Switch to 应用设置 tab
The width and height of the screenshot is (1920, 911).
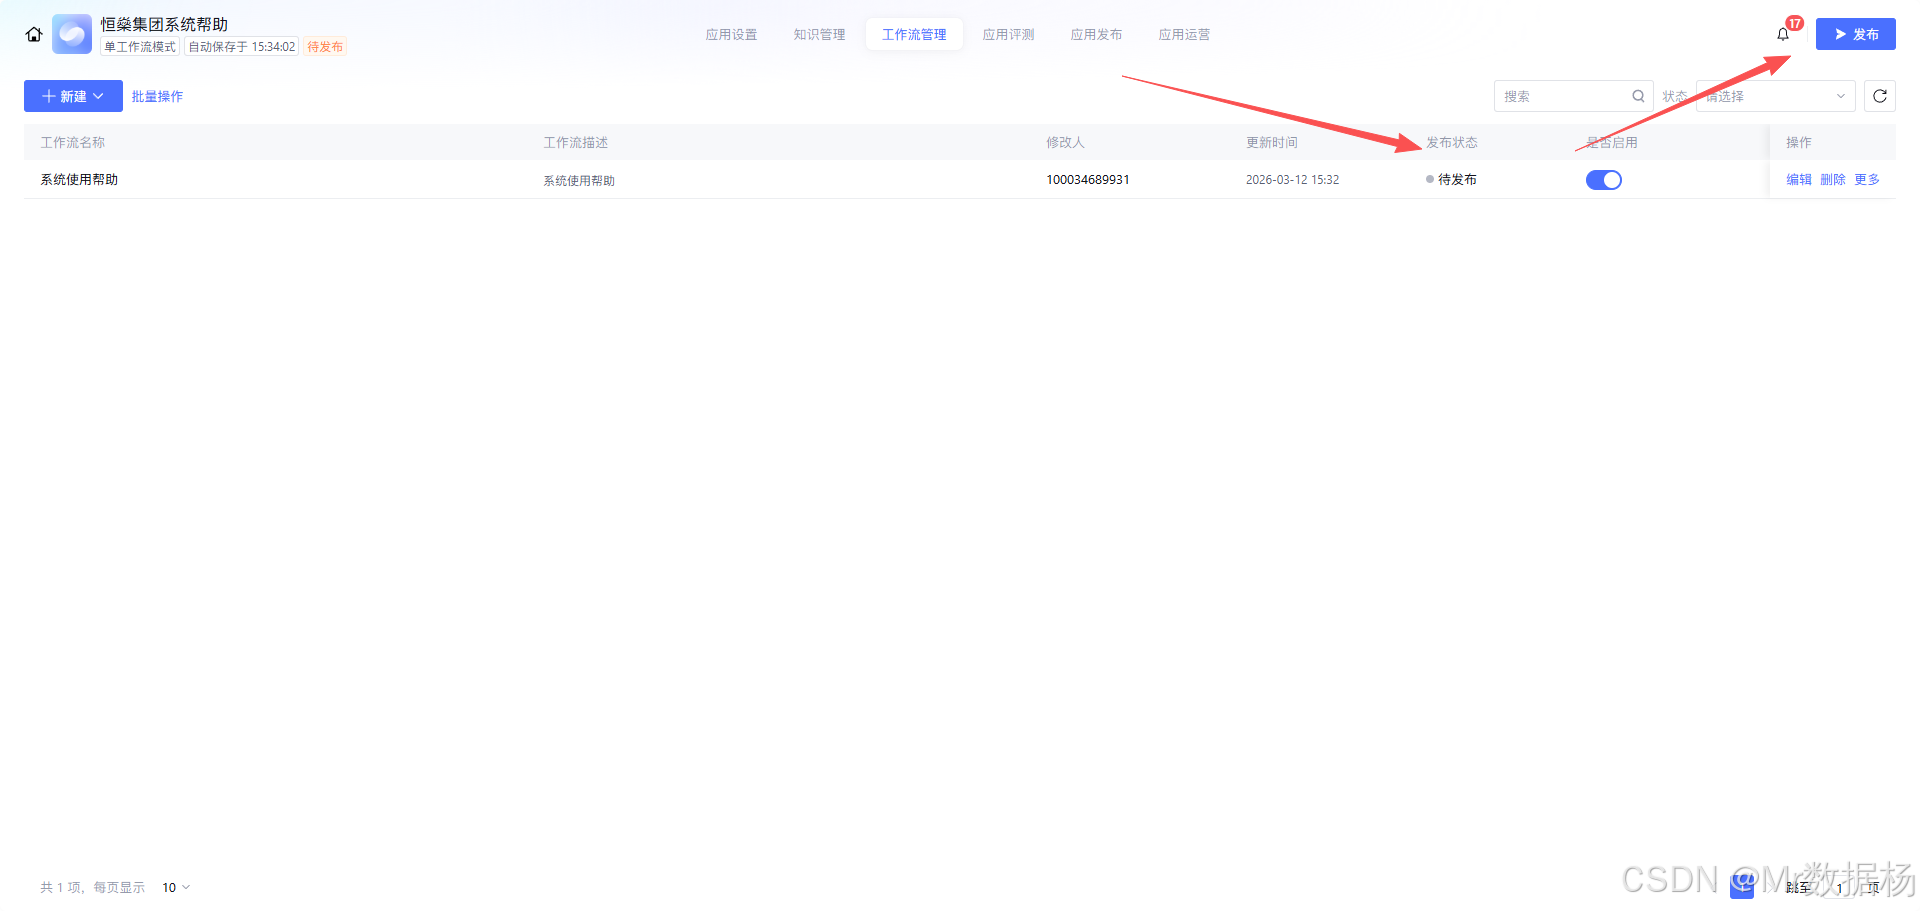[731, 34]
